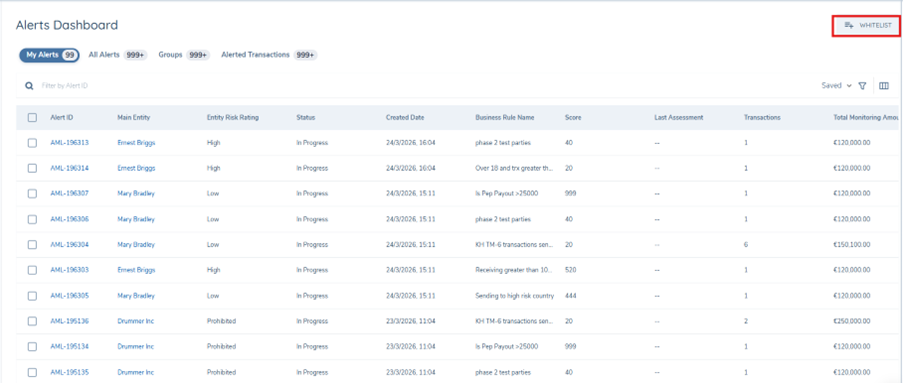Sort by Score column header
Viewport: 903px width, 383px height.
pos(573,117)
